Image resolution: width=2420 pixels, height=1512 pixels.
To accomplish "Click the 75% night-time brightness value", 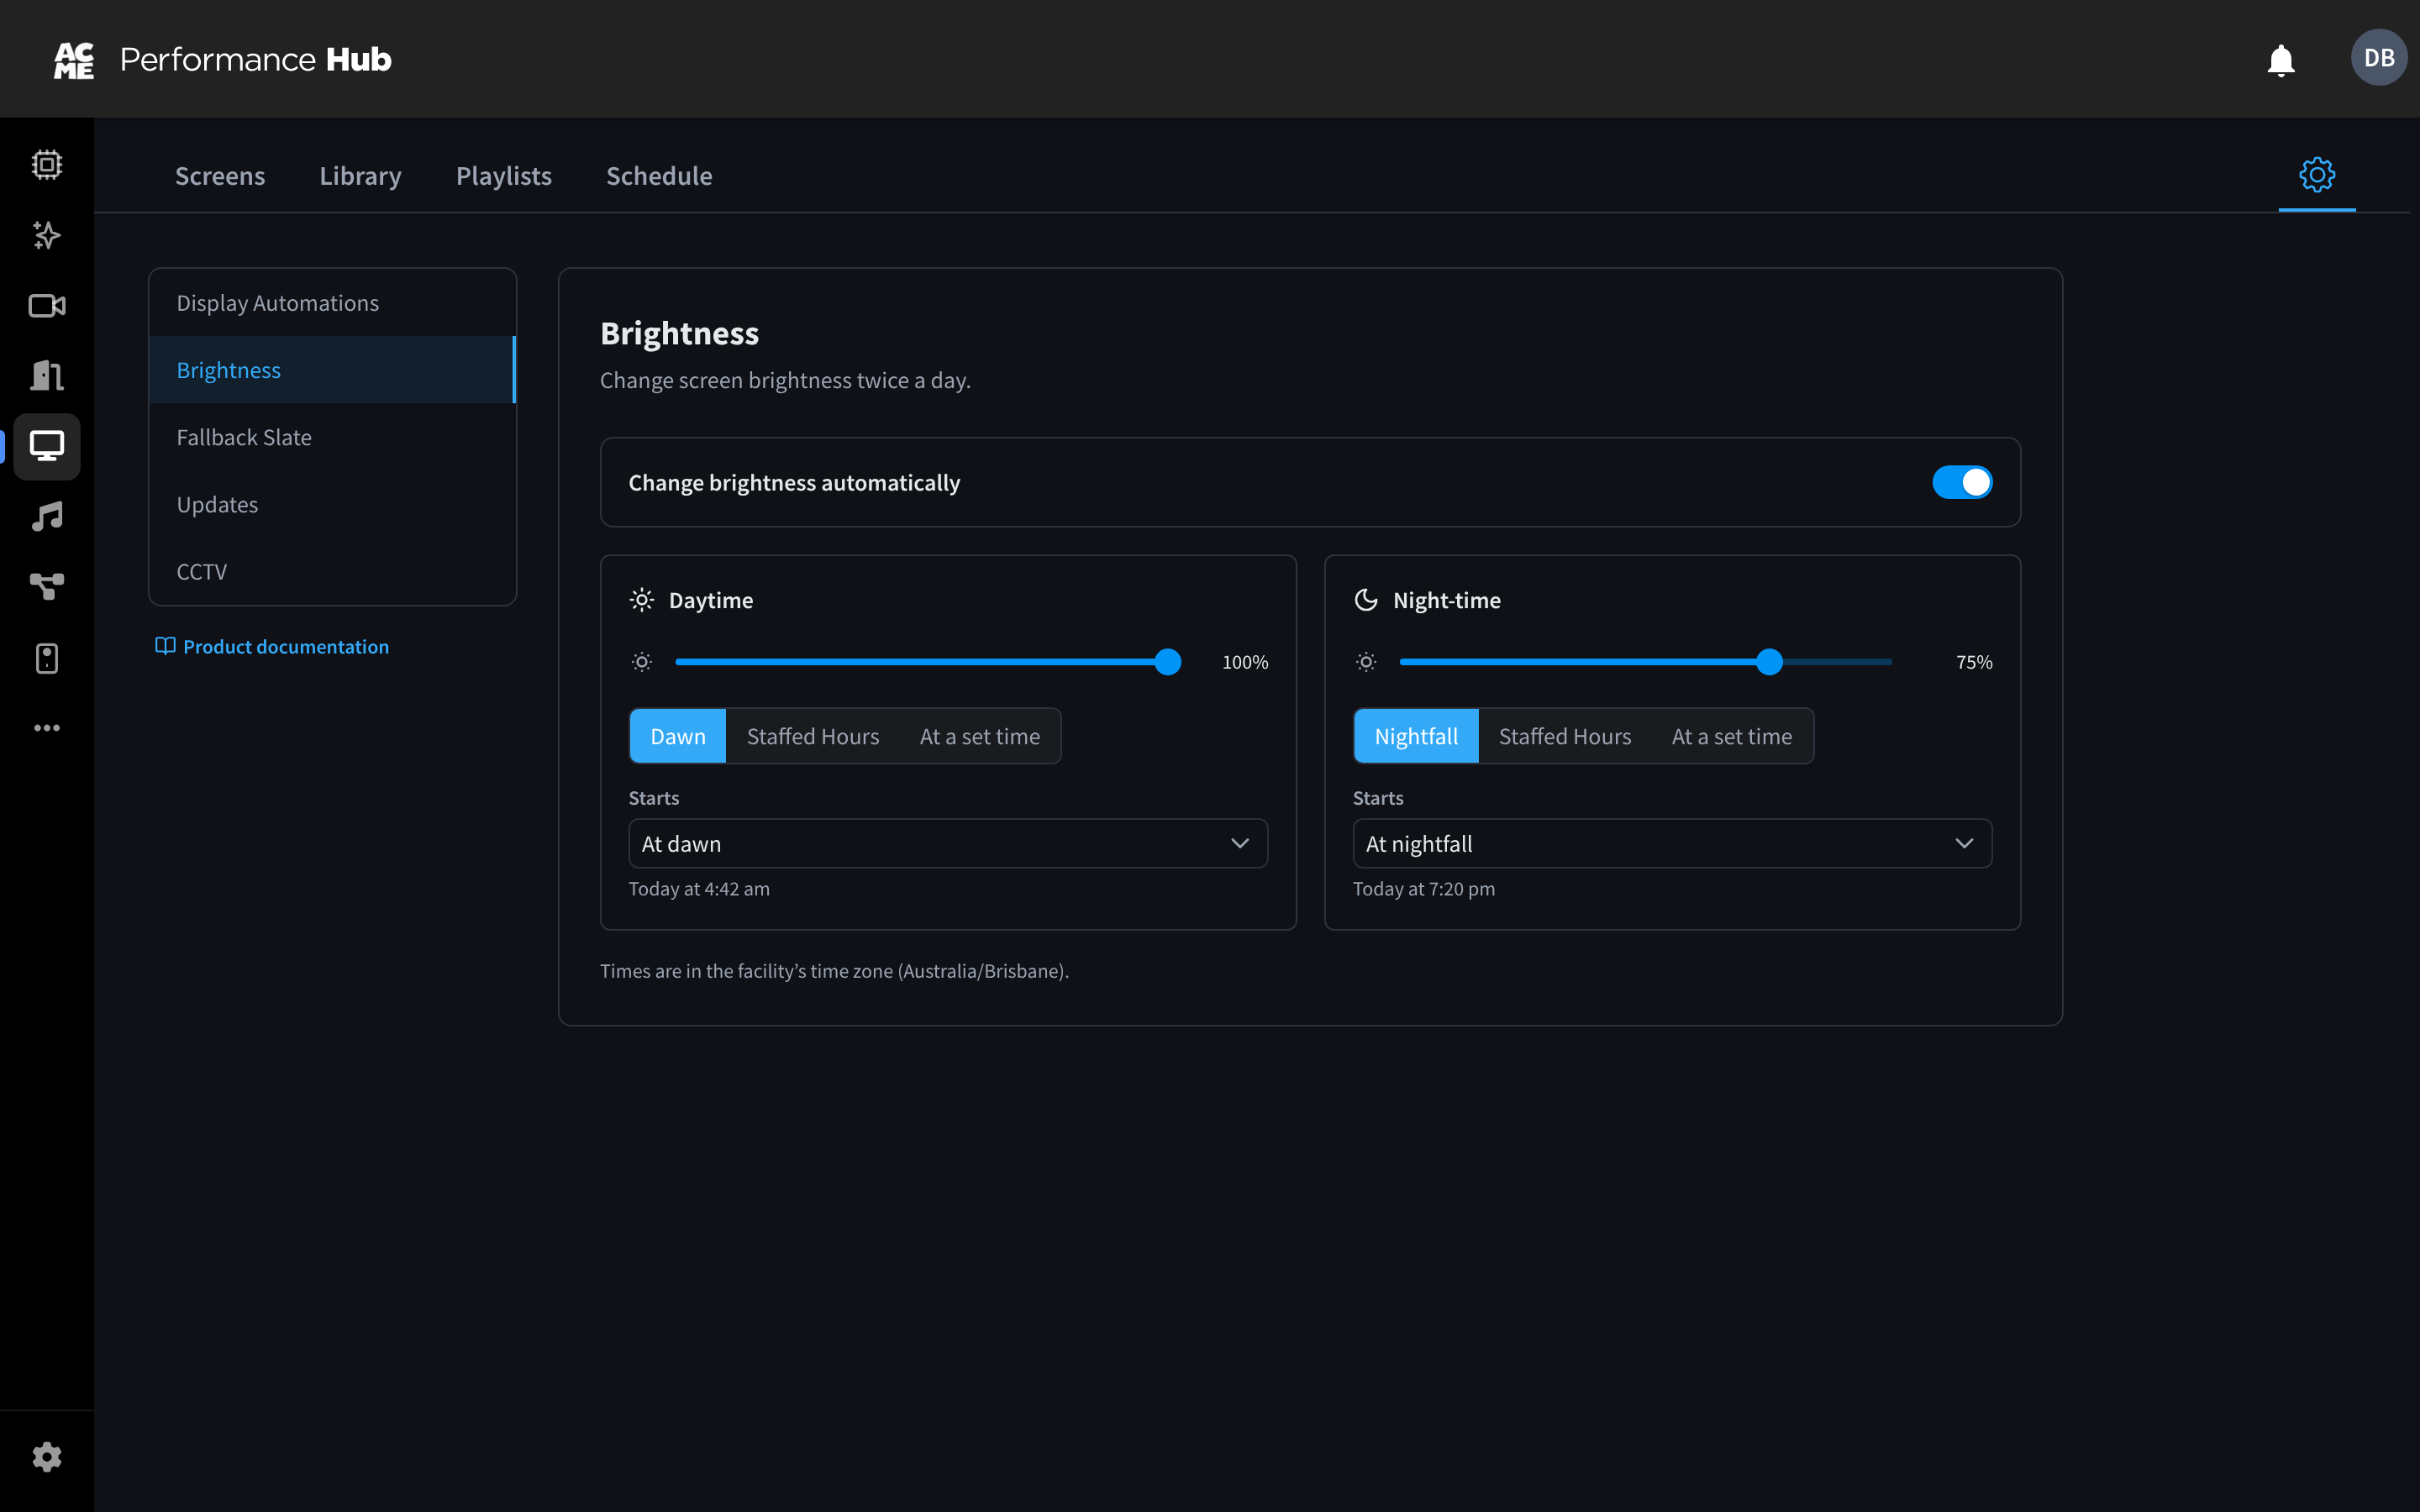I will [1974, 662].
